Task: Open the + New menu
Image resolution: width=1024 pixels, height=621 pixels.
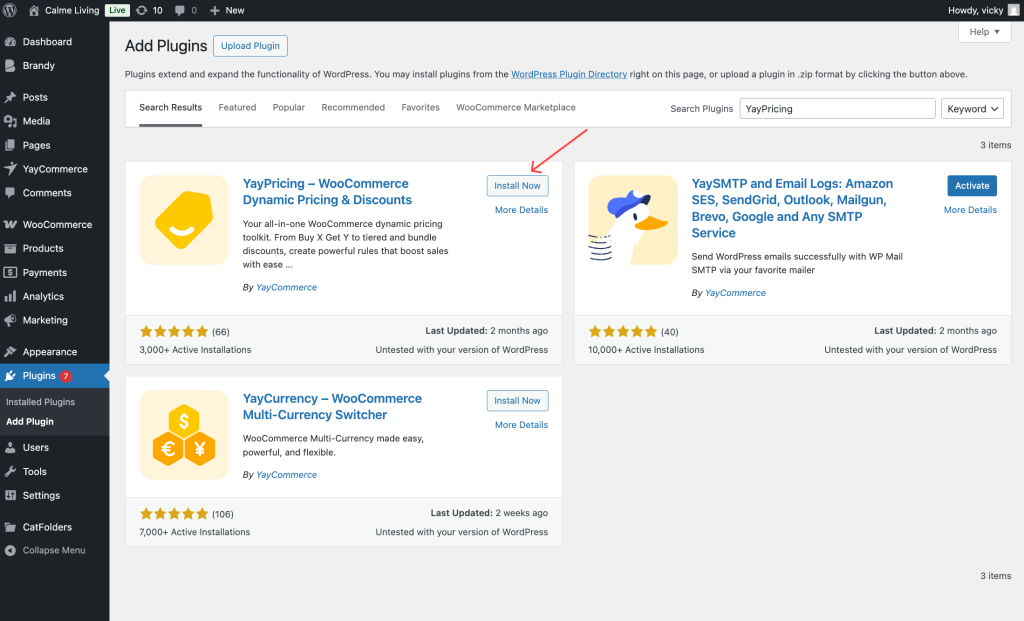Action: coord(224,10)
